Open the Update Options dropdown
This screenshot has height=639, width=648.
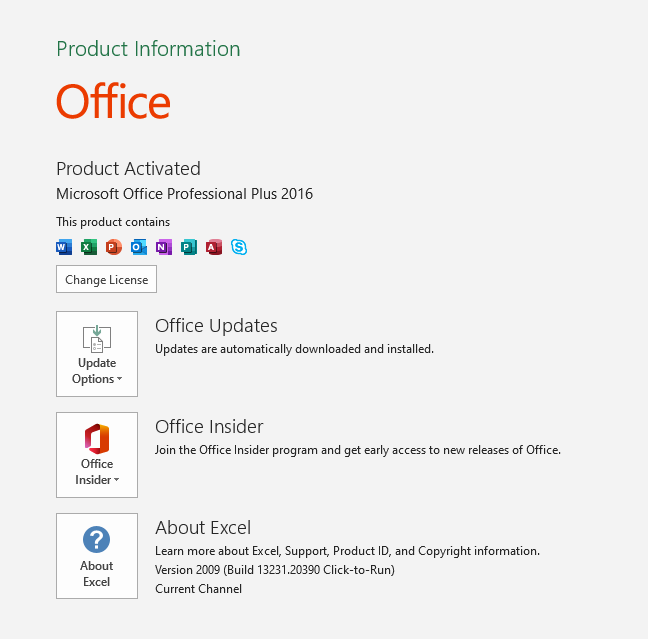[97, 354]
